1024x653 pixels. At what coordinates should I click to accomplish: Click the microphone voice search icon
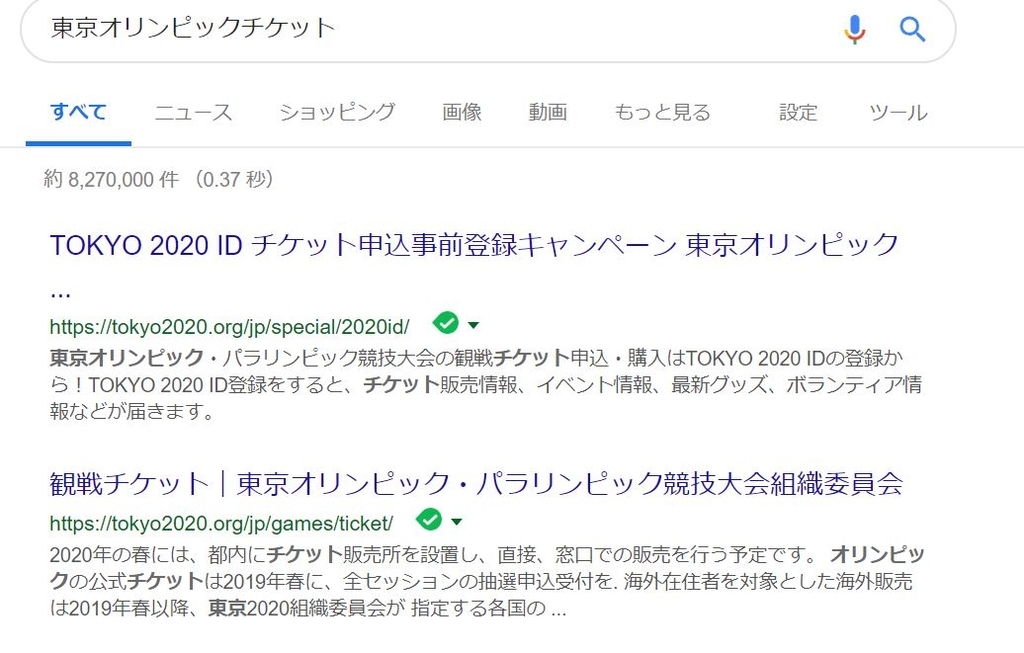click(x=854, y=29)
